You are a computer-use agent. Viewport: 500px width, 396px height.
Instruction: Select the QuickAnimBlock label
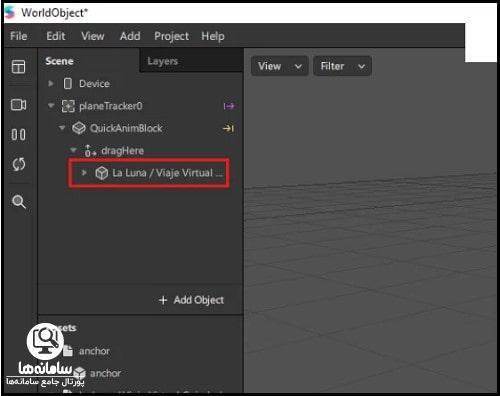126,128
